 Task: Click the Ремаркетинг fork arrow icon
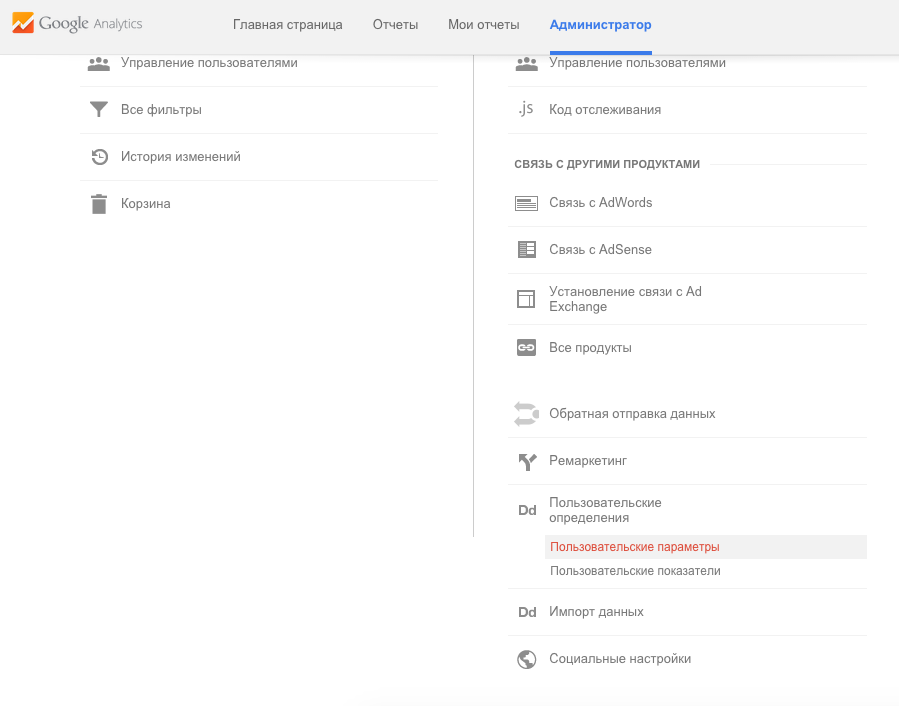527,461
